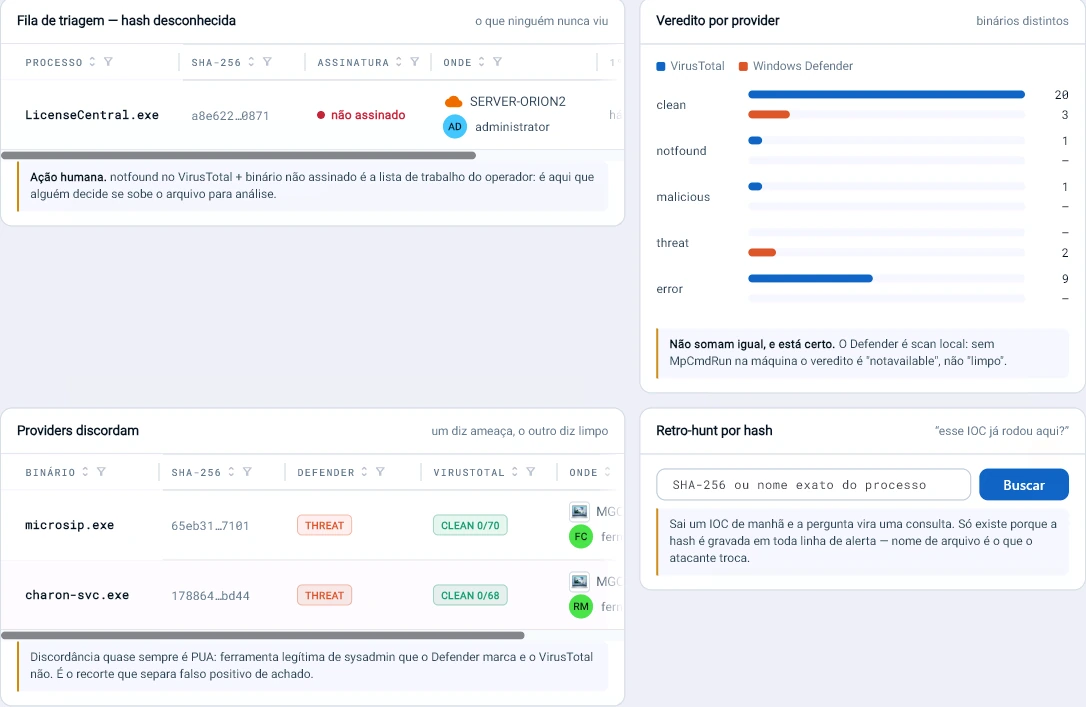Filter the BINÁRIO column
1086x707 pixels.
[x=101, y=472]
